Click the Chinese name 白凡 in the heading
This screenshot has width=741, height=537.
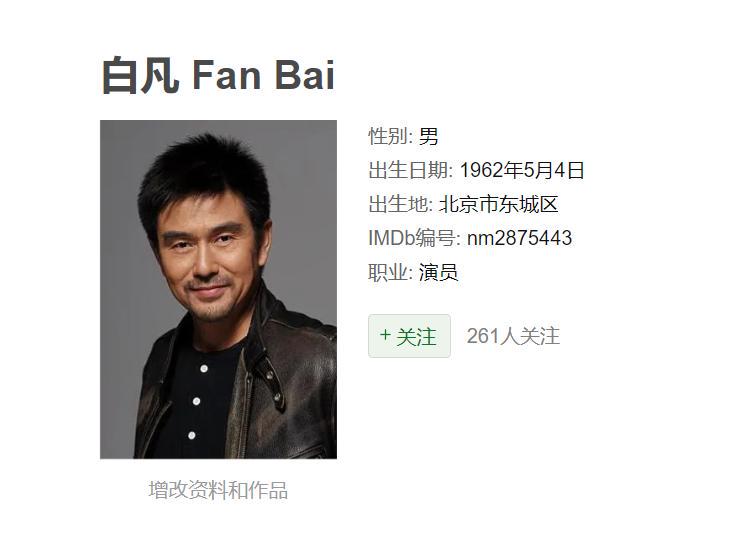click(x=141, y=76)
